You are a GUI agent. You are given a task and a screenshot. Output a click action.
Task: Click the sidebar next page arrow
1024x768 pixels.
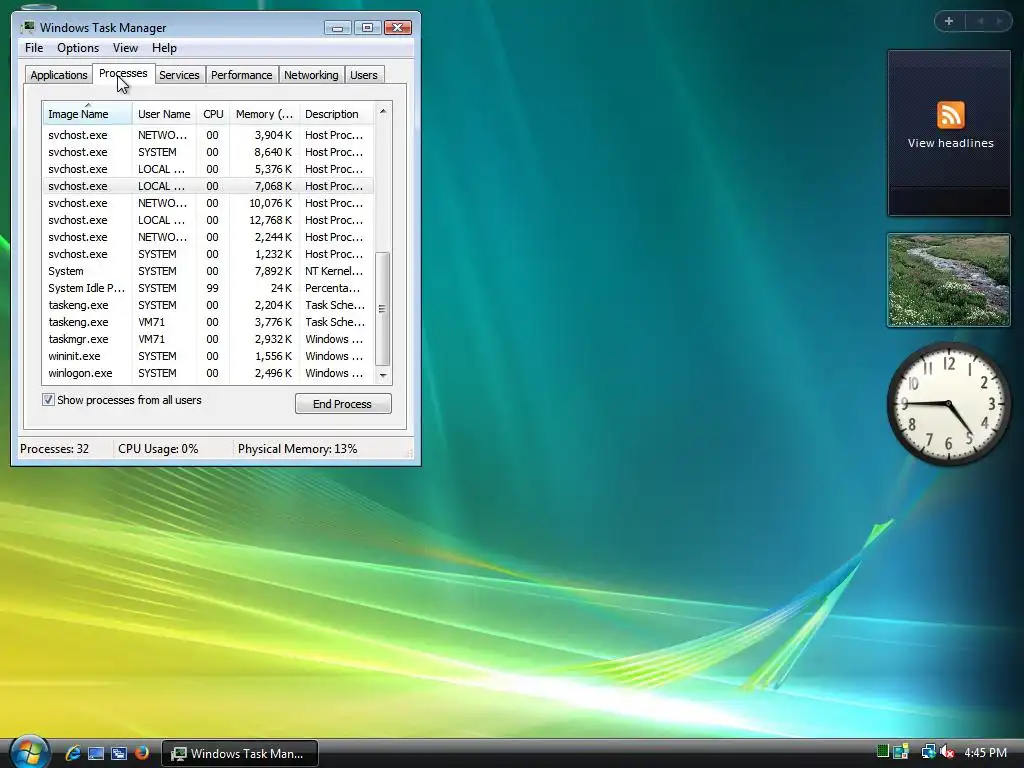coord(999,21)
